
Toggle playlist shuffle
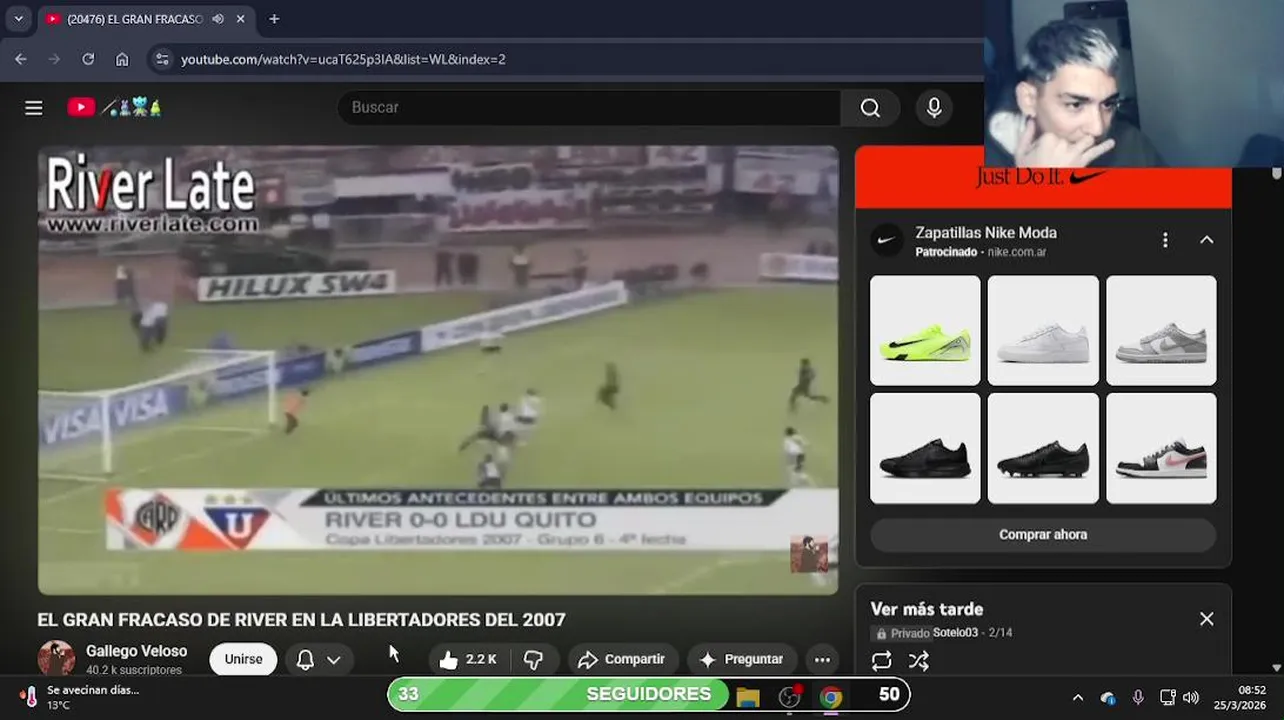919,661
